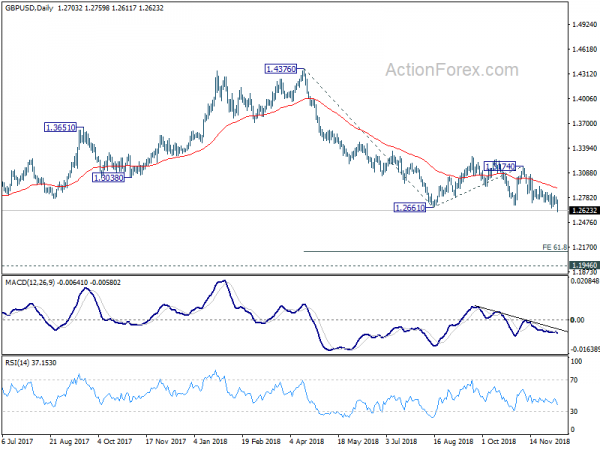Click the 19 Feb 2018 date label

(x=261, y=441)
